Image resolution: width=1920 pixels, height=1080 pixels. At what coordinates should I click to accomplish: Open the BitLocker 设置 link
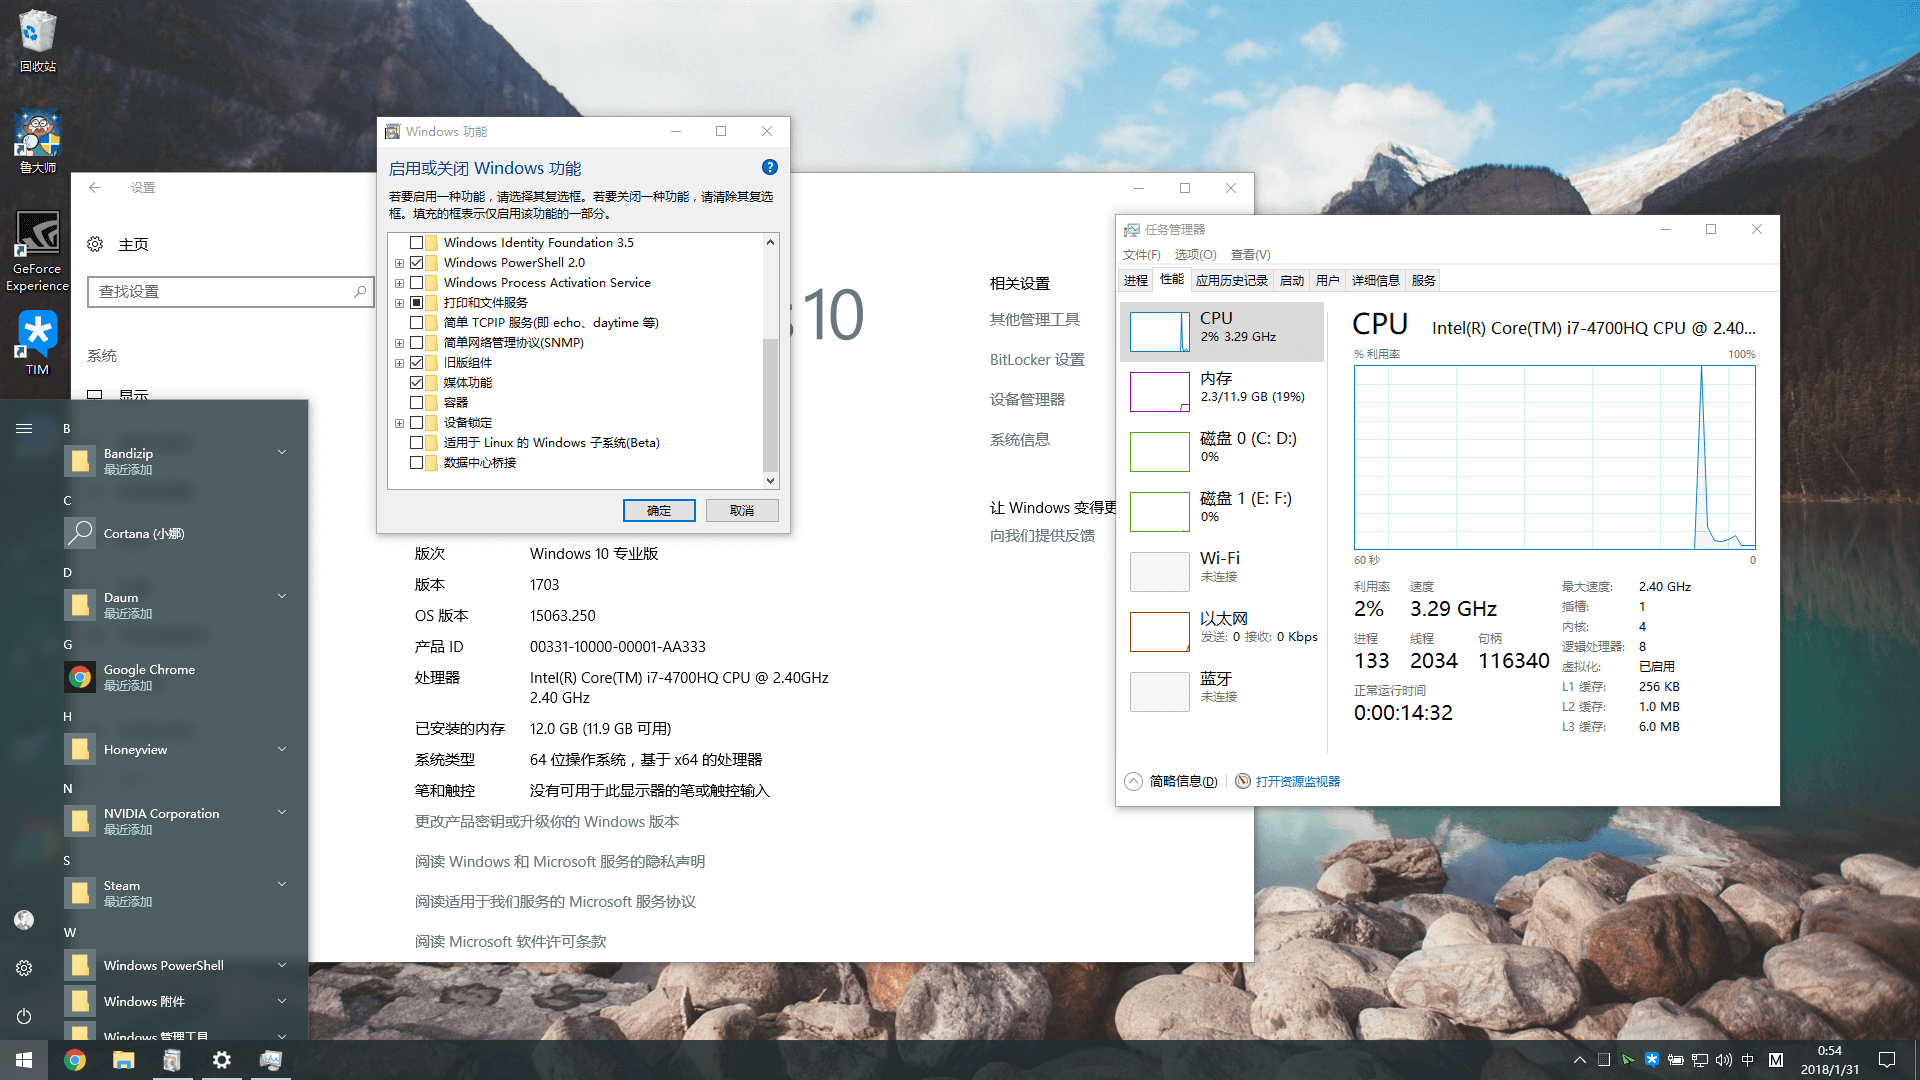click(x=1037, y=360)
